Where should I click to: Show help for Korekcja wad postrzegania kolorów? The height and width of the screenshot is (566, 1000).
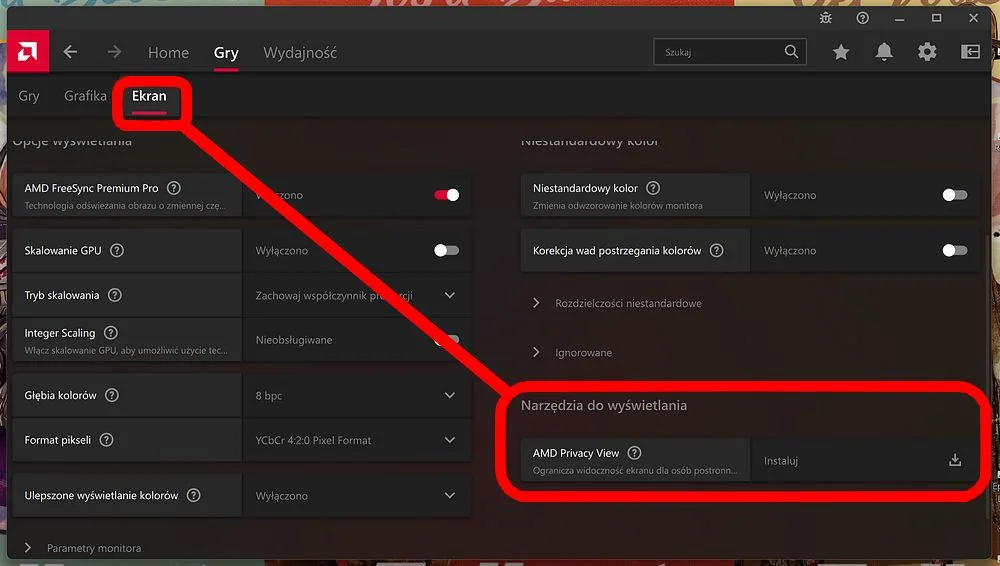(x=717, y=250)
